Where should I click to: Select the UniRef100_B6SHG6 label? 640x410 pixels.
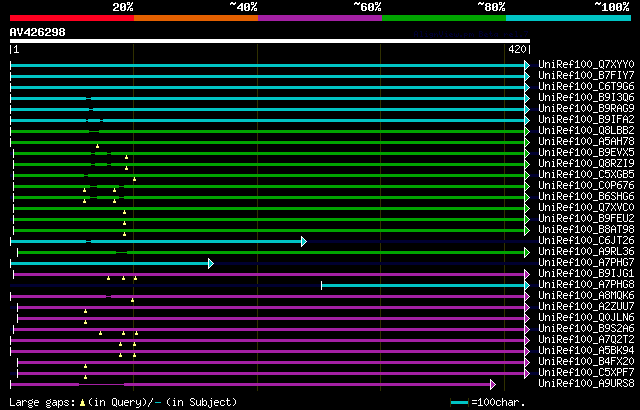(x=586, y=197)
